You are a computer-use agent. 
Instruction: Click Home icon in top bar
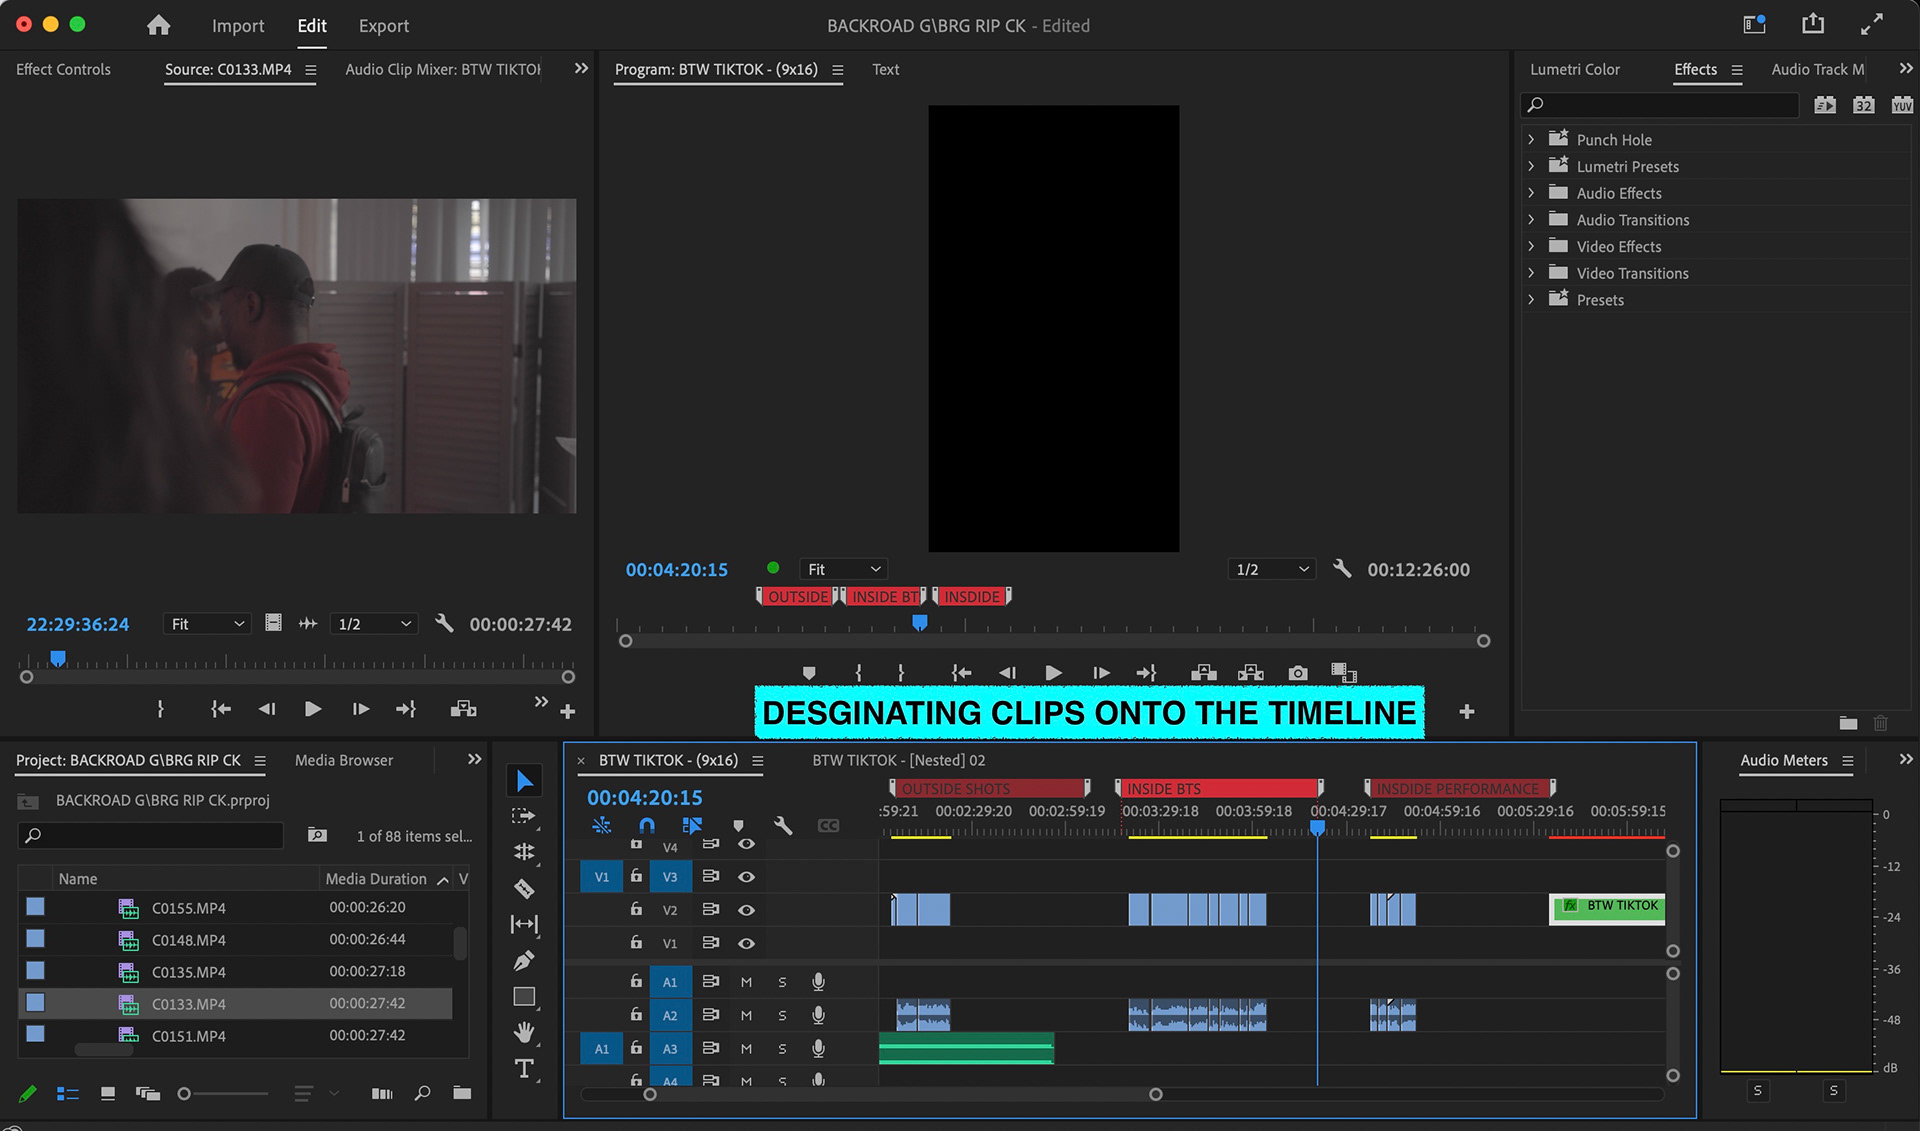coord(158,25)
